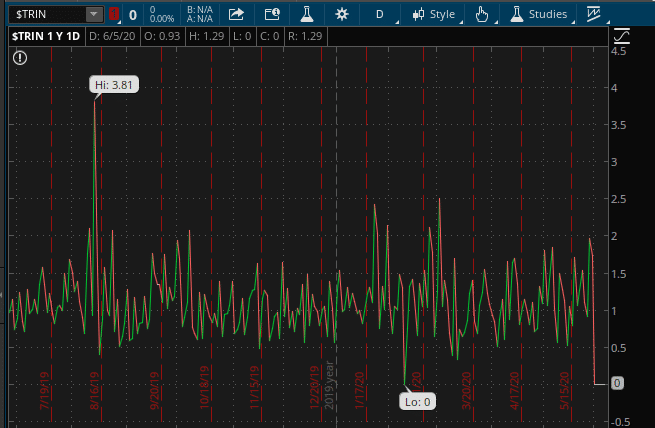Open the D timeframe selector

379,15
